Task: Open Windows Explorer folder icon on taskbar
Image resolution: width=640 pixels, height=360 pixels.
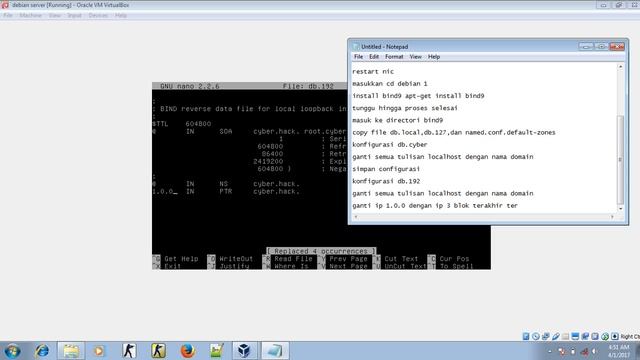Action: click(71, 351)
